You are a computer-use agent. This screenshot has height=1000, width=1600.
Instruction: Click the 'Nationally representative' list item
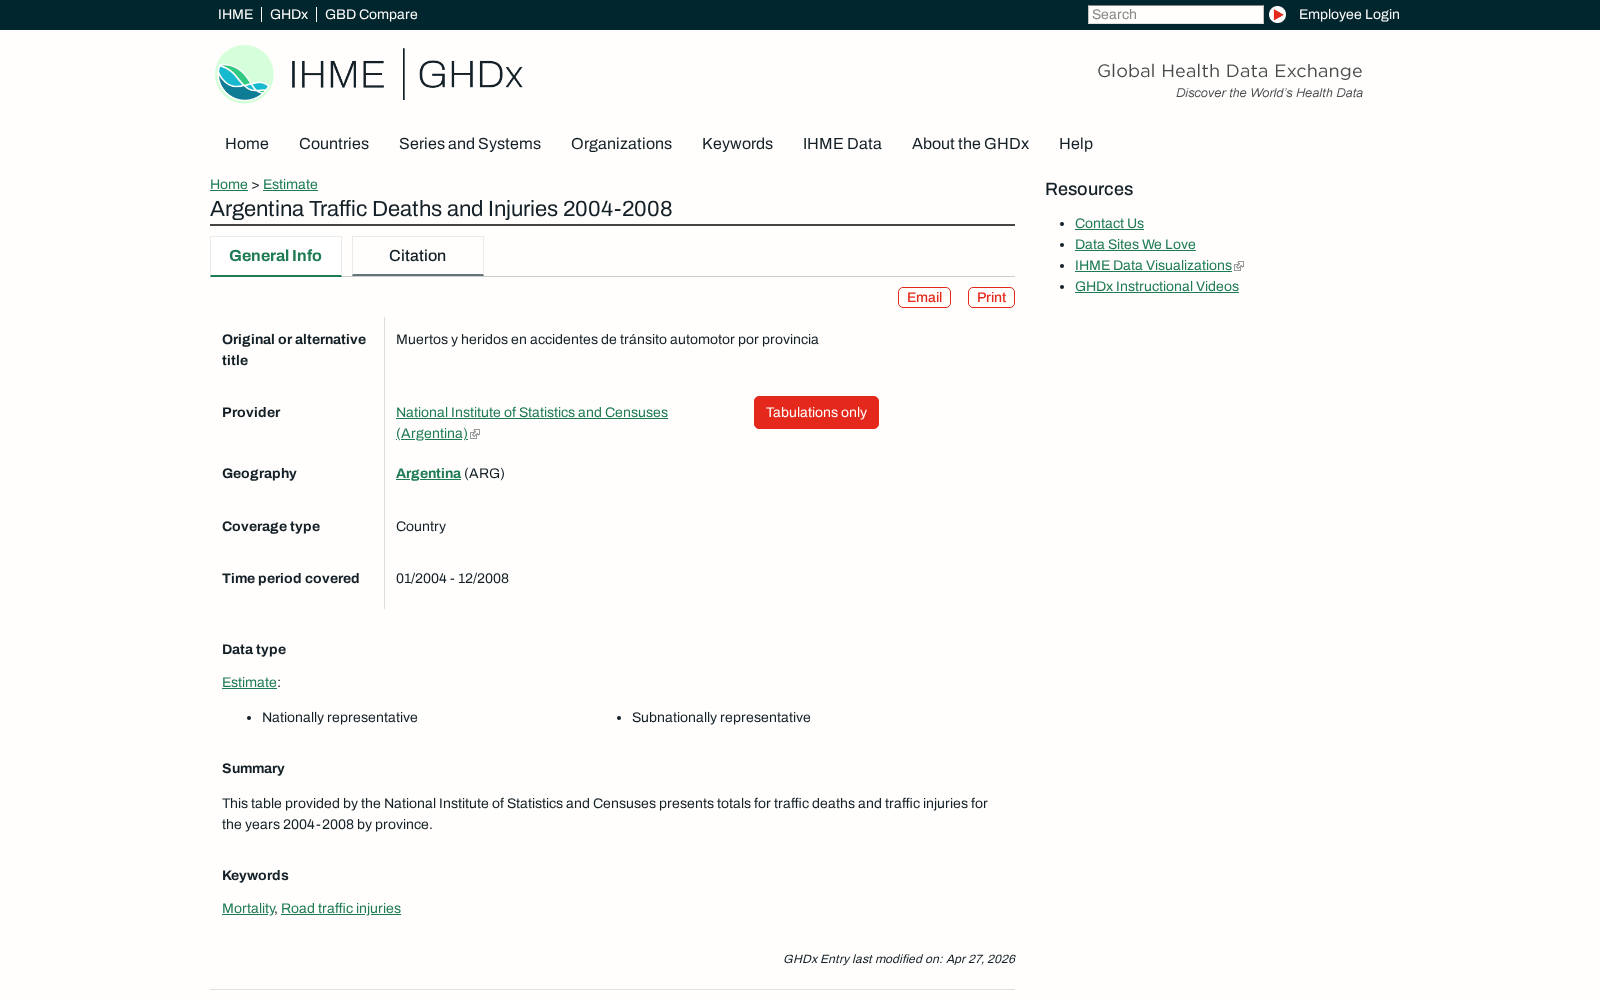pos(340,718)
